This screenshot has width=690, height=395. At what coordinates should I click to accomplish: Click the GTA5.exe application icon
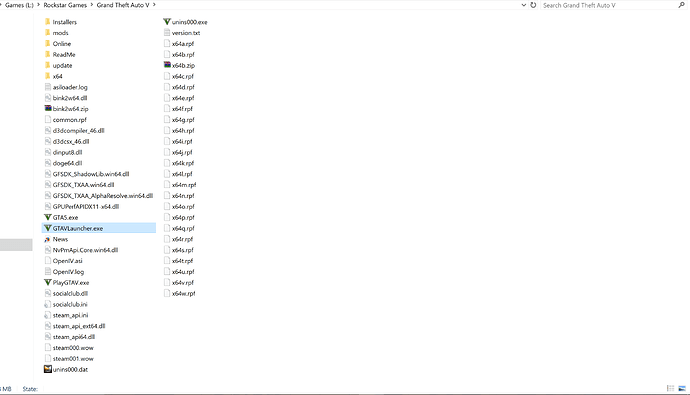48,217
